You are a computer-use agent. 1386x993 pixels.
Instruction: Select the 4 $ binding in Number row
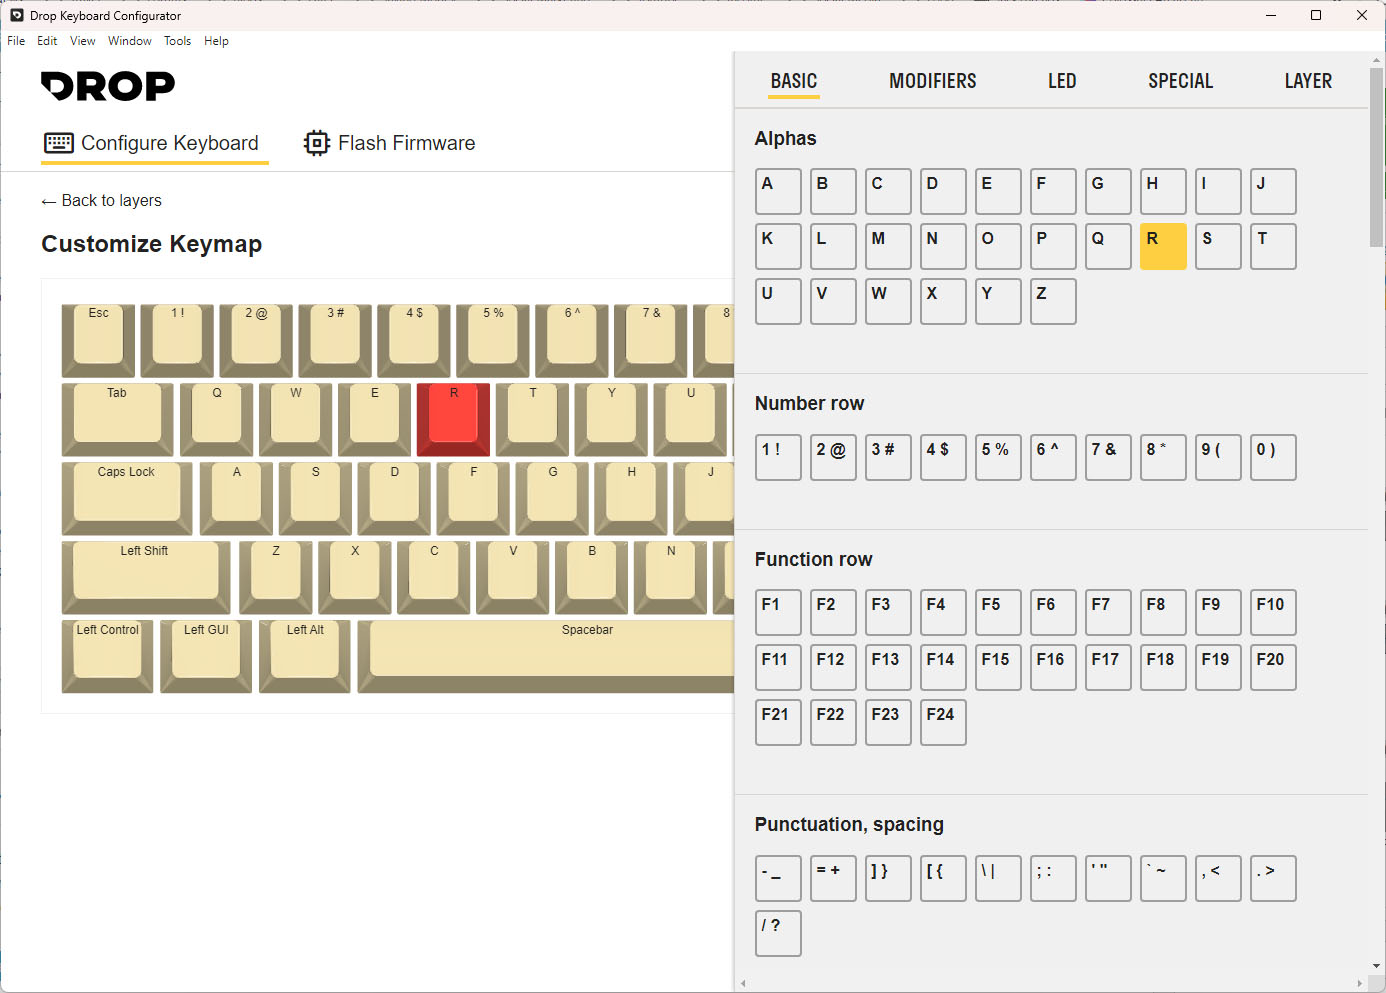943,457
